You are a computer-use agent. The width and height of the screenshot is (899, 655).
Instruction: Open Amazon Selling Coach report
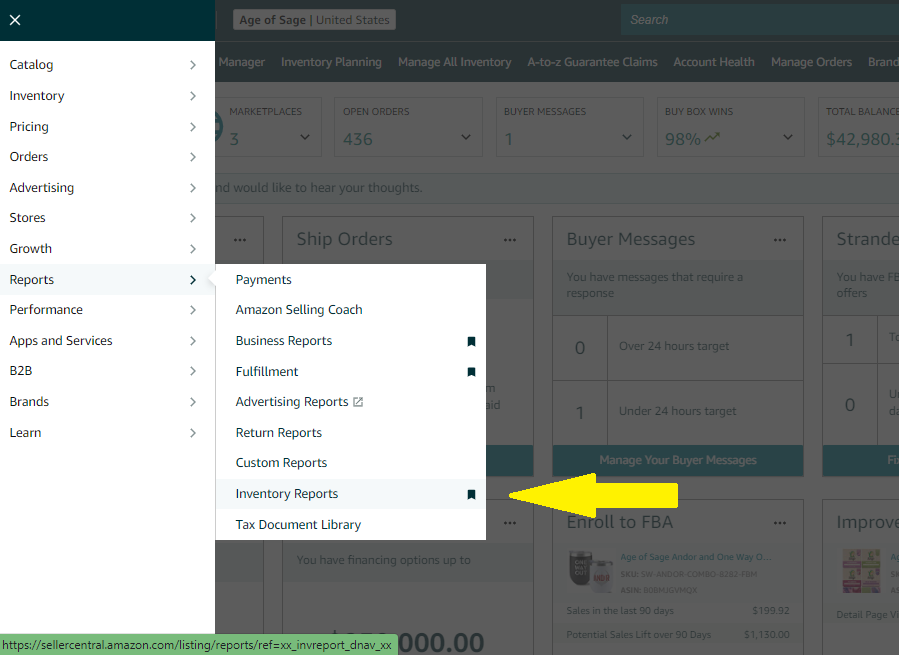[x=350, y=310]
